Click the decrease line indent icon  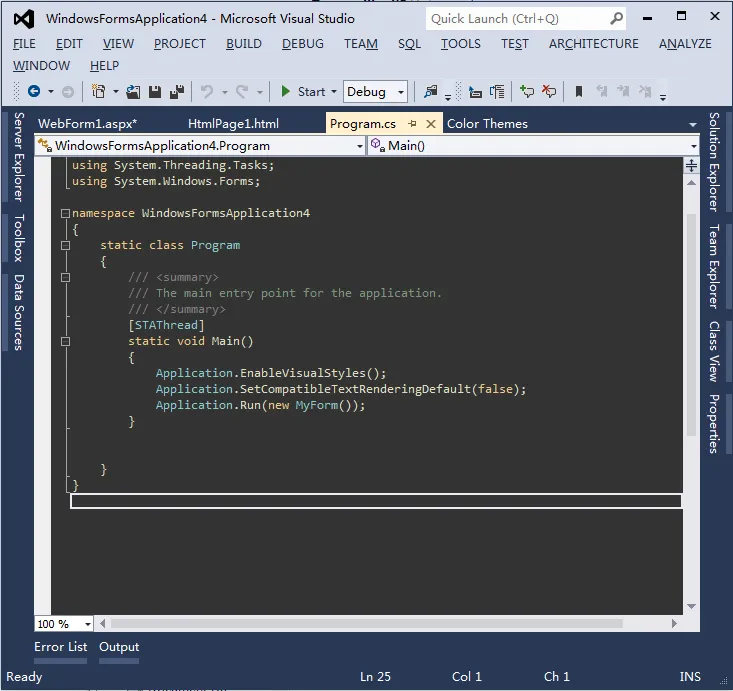475,92
